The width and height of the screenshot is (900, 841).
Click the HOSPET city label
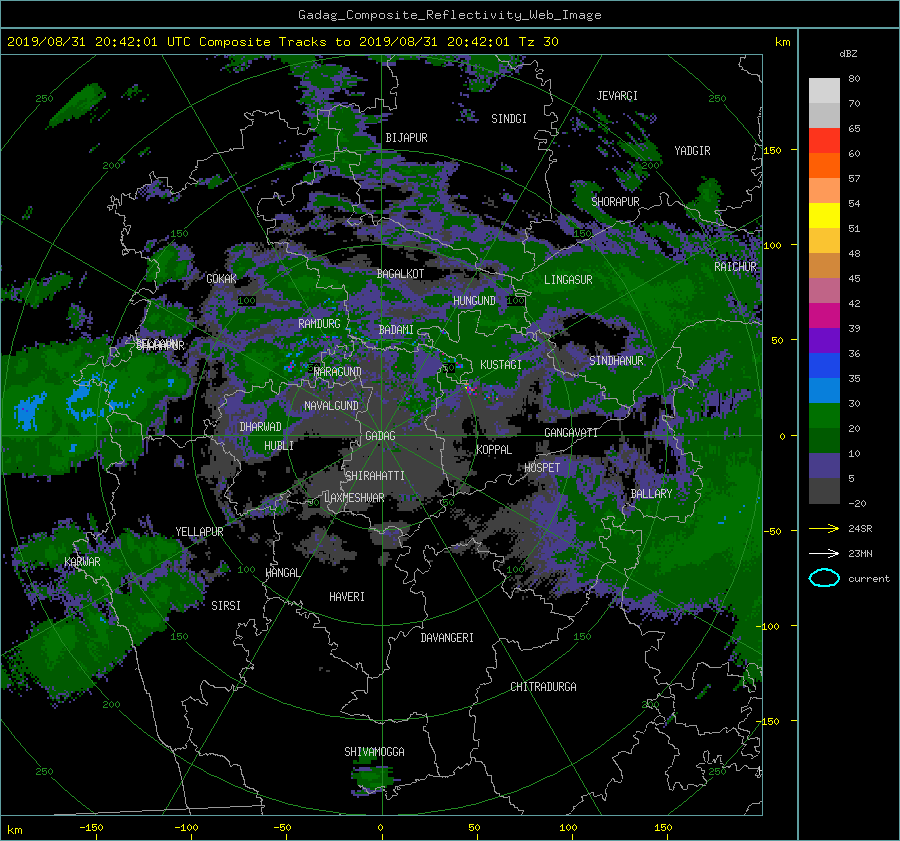pyautogui.click(x=542, y=468)
